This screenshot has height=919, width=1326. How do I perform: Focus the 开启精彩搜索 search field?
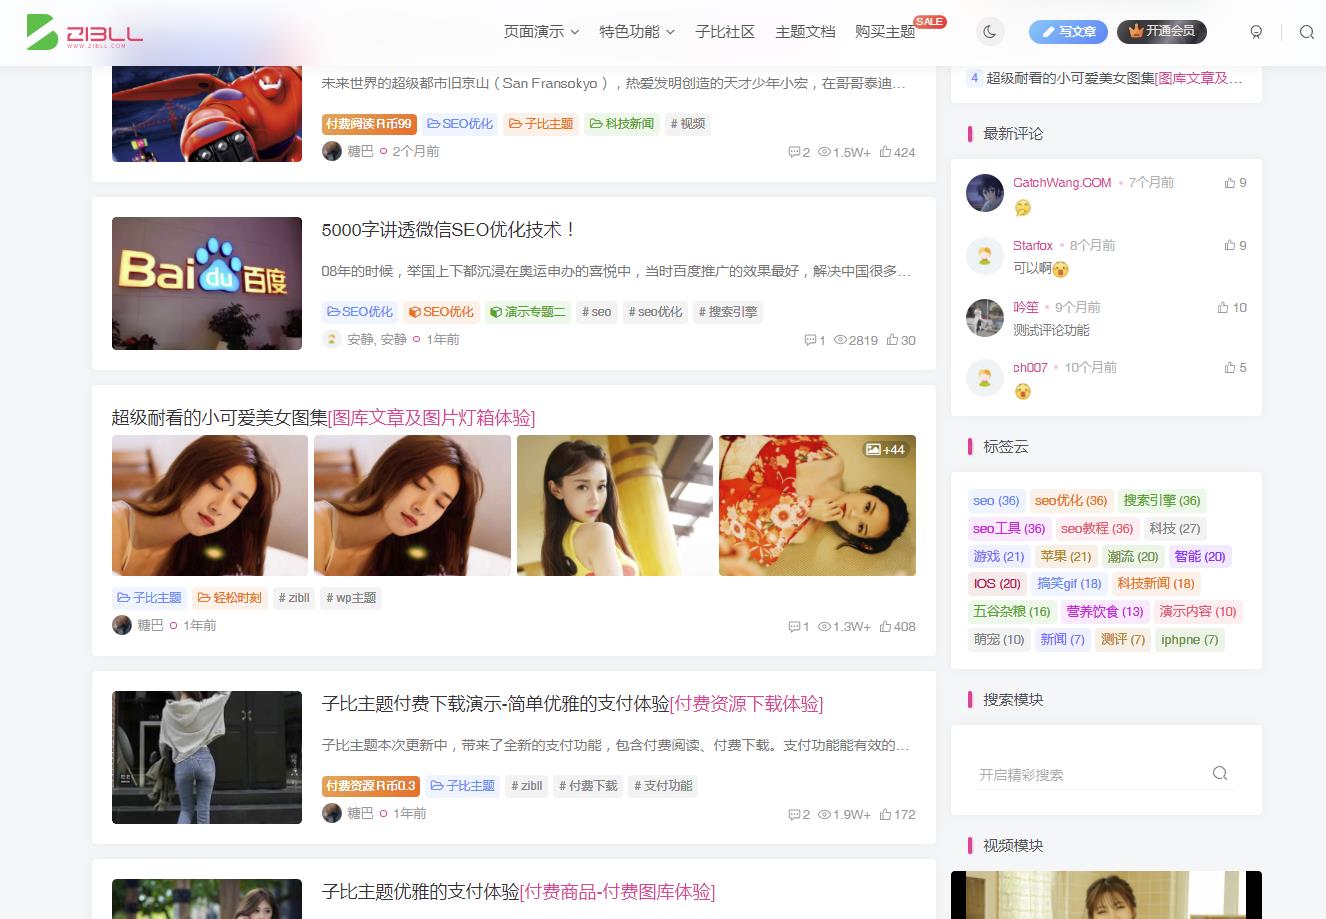pos(1090,775)
